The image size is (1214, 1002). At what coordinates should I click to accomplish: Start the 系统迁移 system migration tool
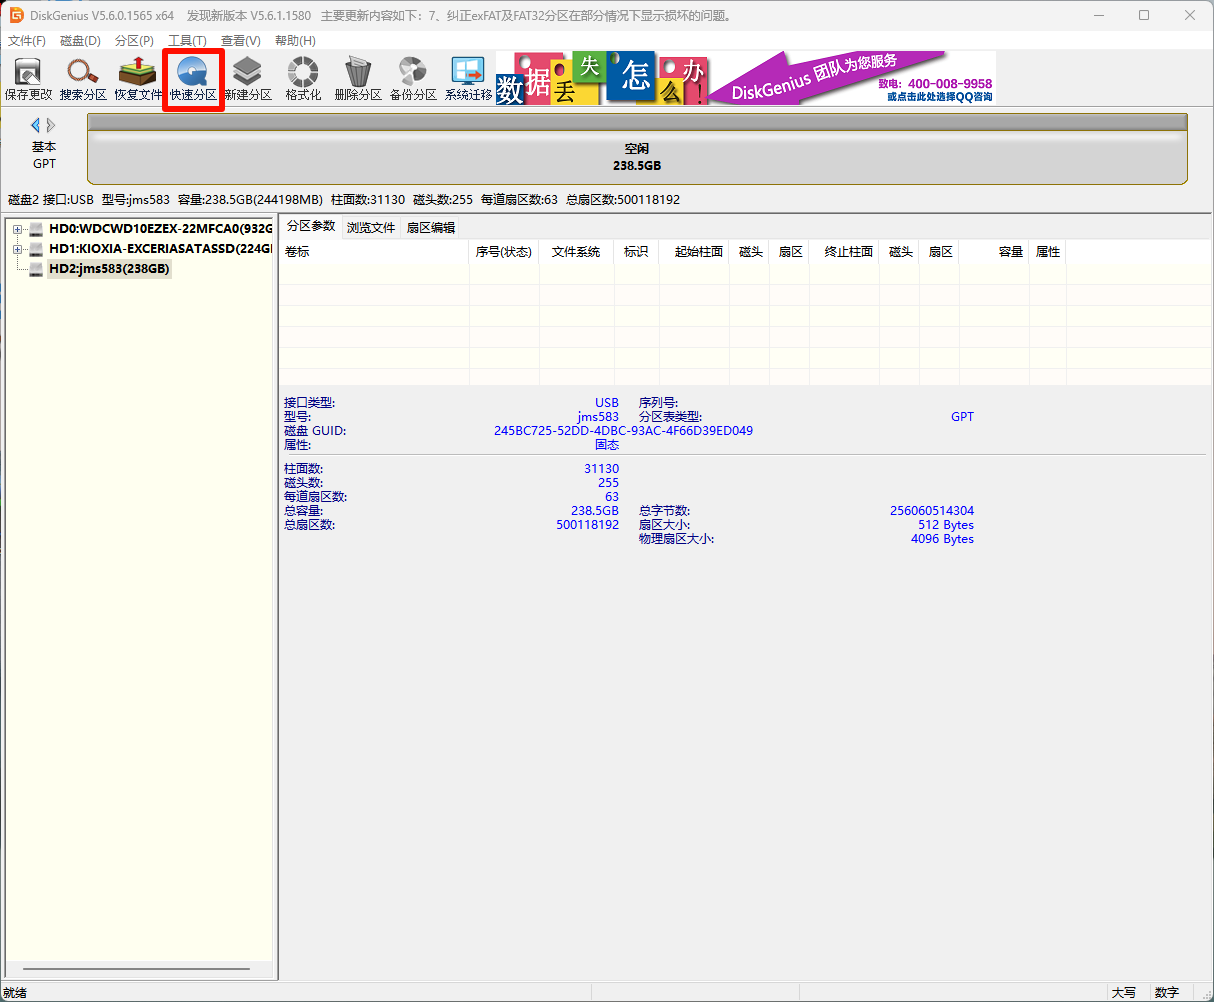pyautogui.click(x=468, y=78)
